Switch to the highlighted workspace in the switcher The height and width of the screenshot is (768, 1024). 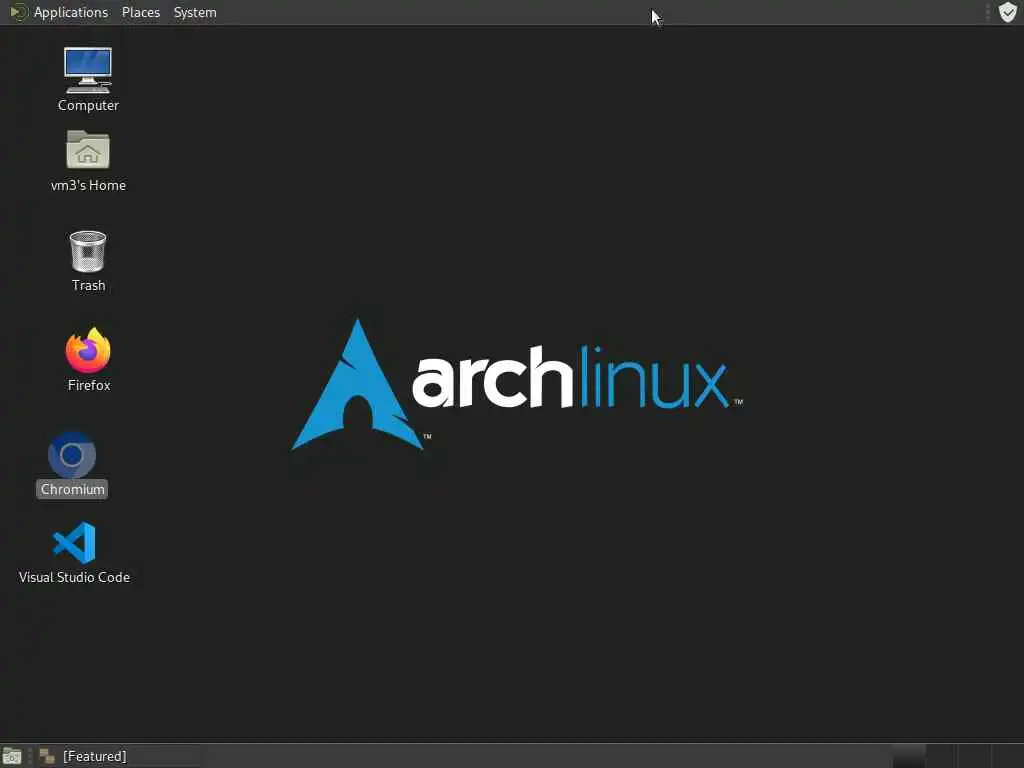(x=908, y=756)
